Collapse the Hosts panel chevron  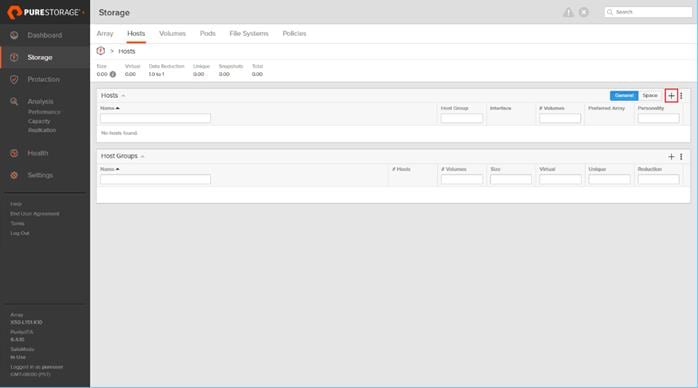(x=123, y=96)
